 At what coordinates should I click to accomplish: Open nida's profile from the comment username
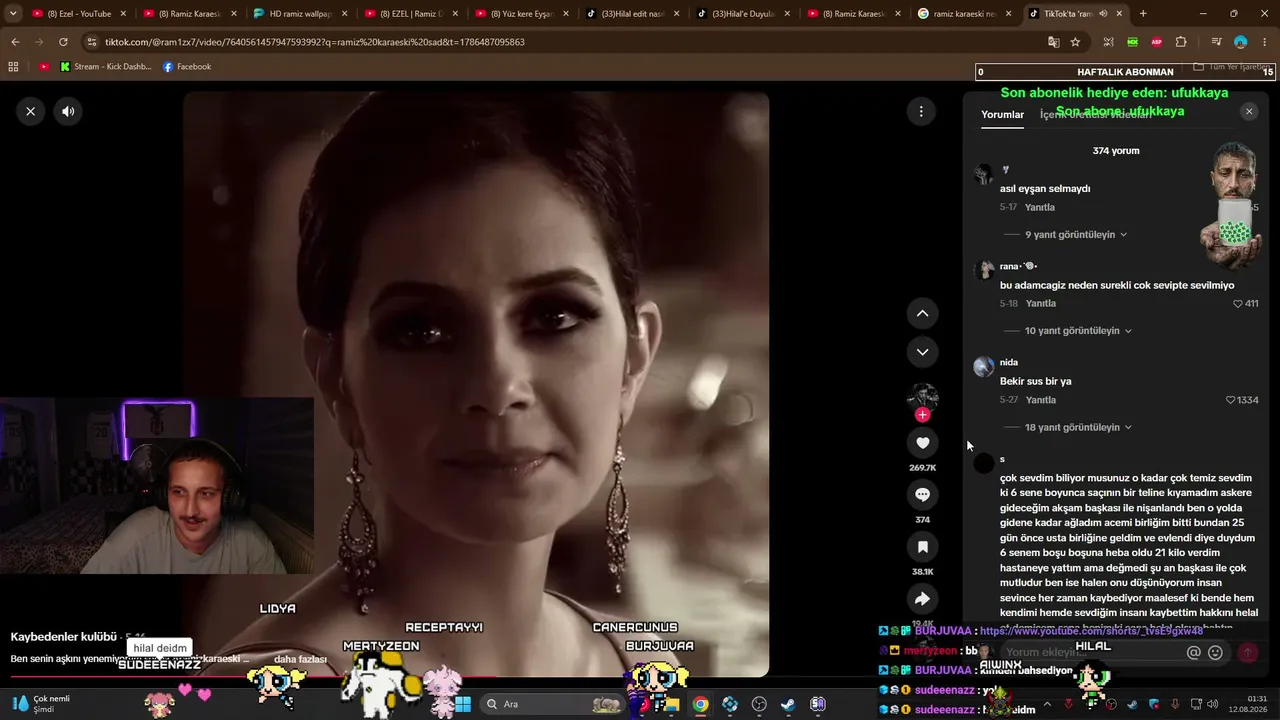tap(1009, 363)
